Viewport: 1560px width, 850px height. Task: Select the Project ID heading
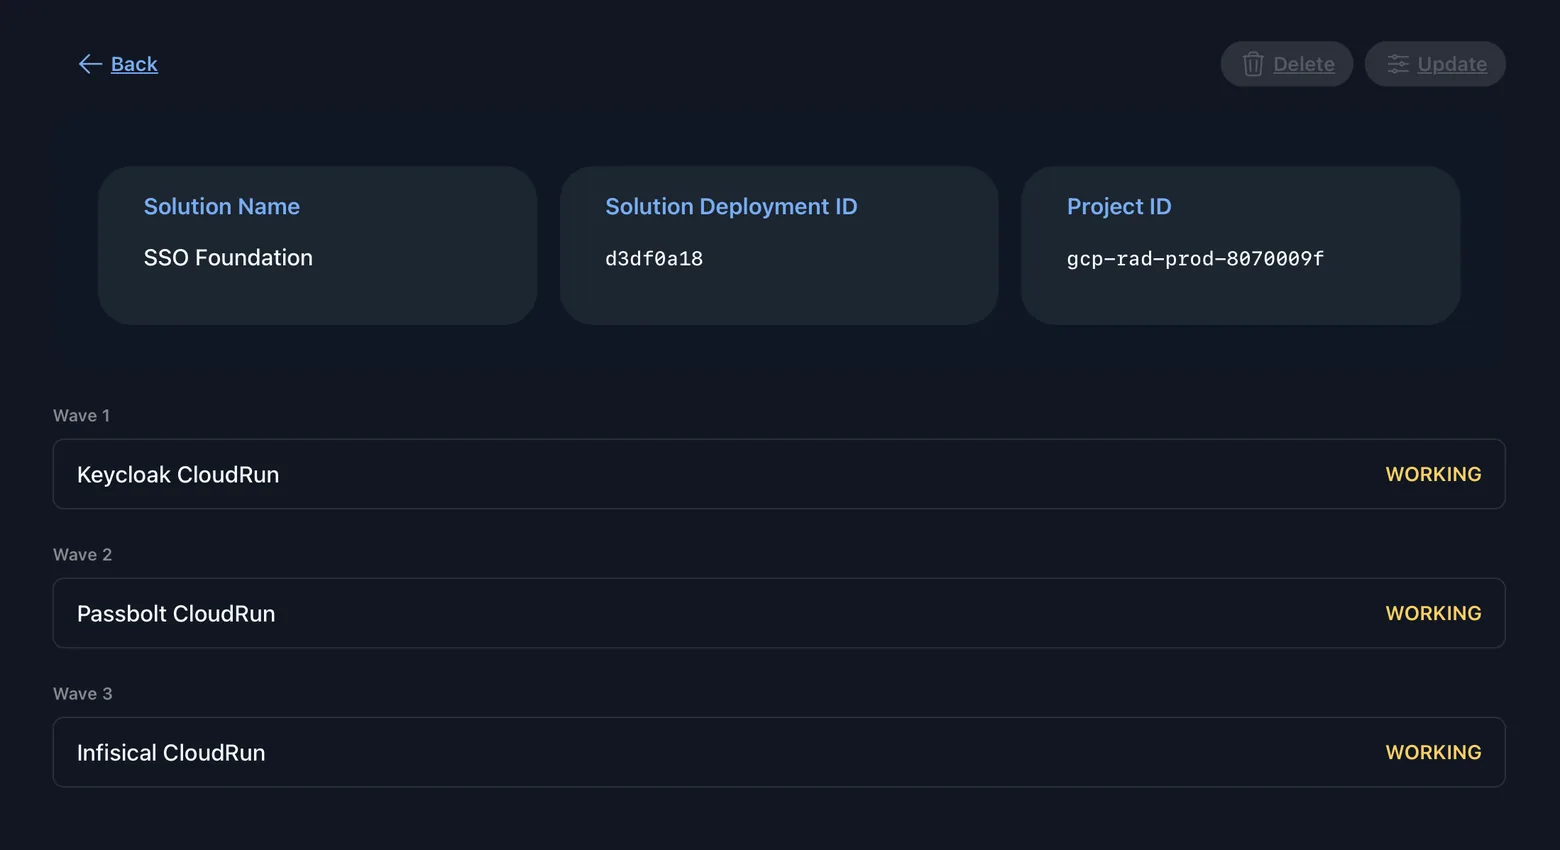click(1119, 206)
